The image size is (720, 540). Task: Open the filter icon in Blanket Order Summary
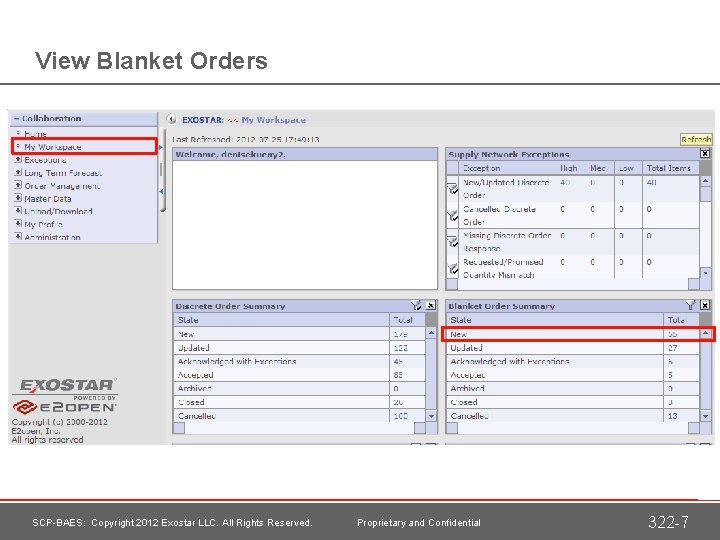click(x=690, y=305)
